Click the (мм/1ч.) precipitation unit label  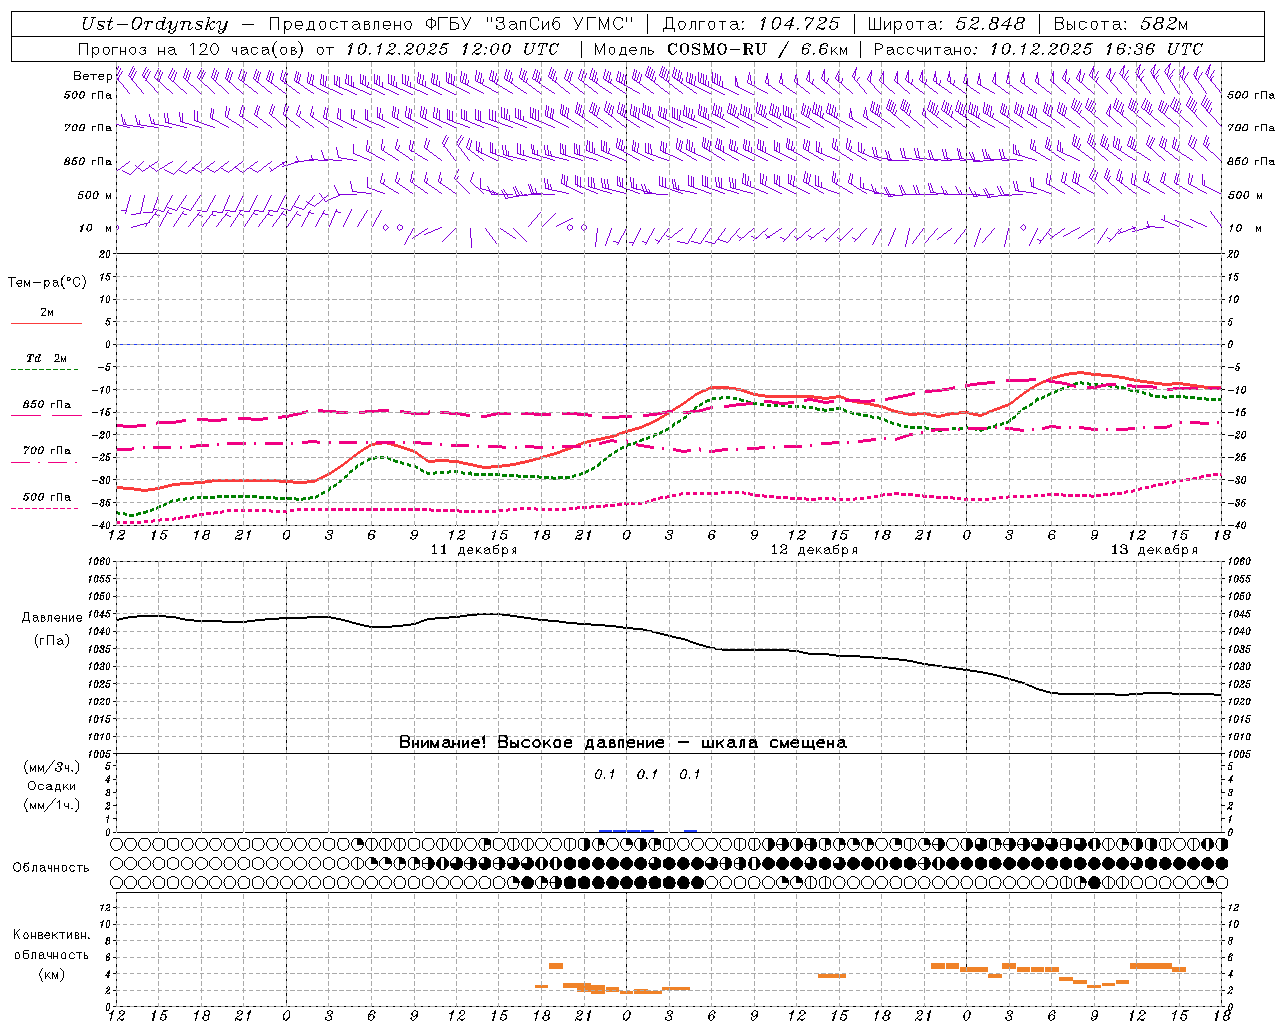(51, 805)
